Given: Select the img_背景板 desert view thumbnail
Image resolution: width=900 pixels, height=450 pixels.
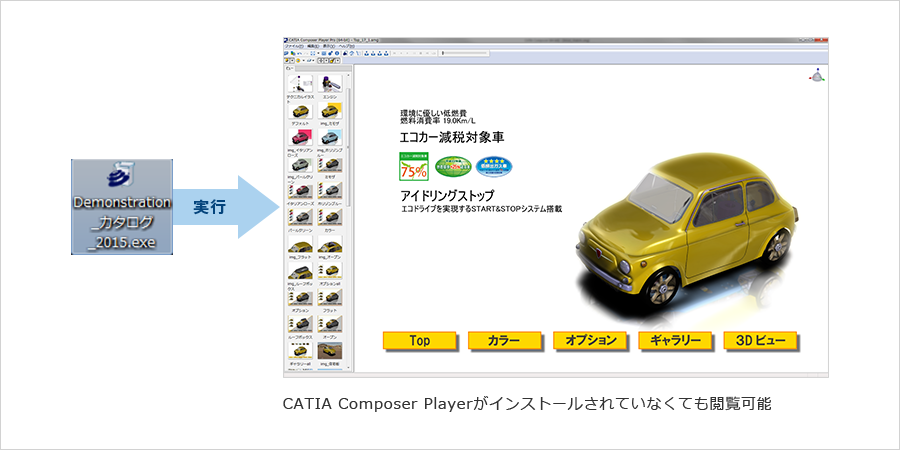Looking at the screenshot, I should click(330, 350).
